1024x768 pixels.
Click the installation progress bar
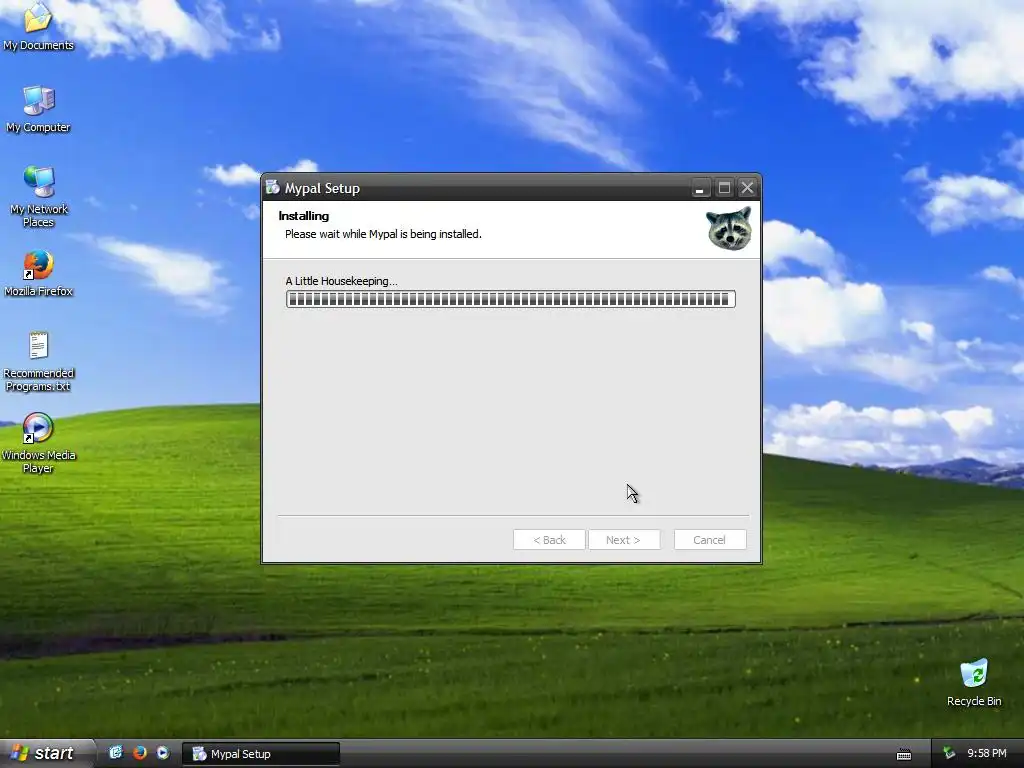tap(511, 299)
